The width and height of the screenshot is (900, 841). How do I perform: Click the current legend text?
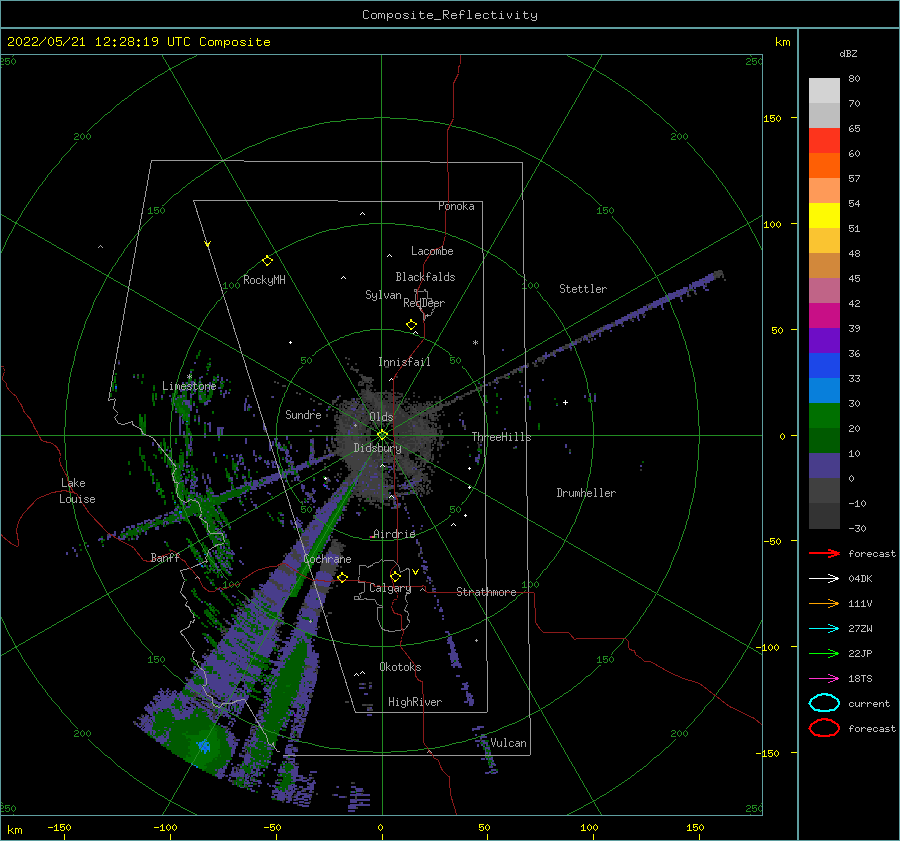coord(869,704)
